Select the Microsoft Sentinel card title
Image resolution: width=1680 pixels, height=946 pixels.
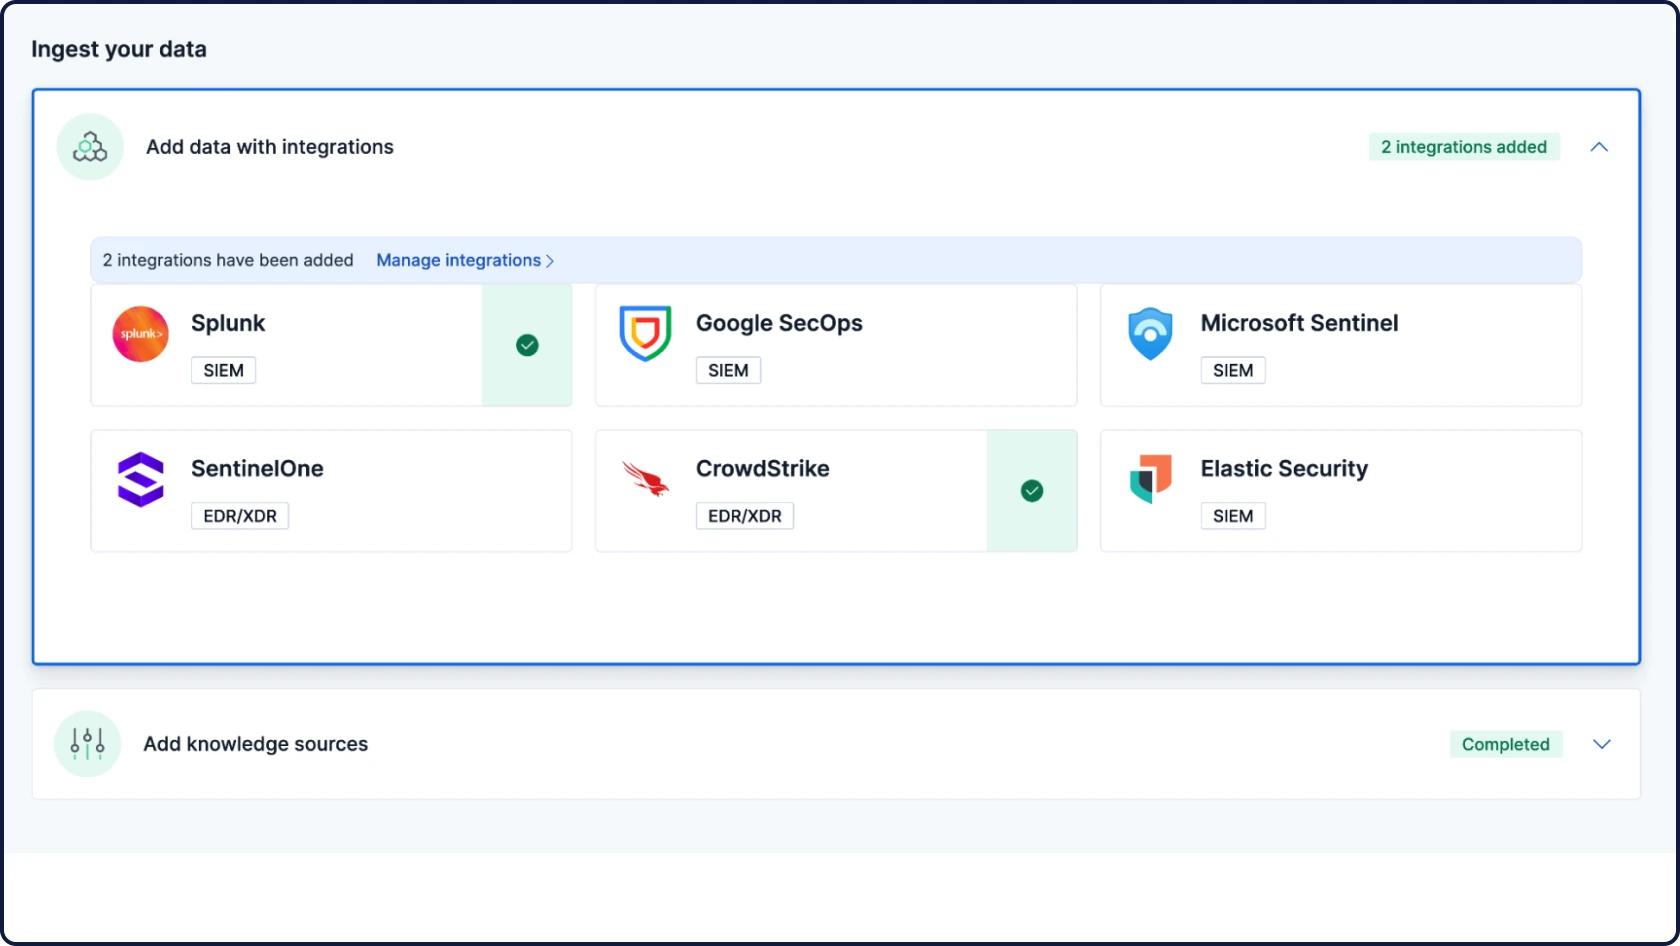pos(1299,323)
